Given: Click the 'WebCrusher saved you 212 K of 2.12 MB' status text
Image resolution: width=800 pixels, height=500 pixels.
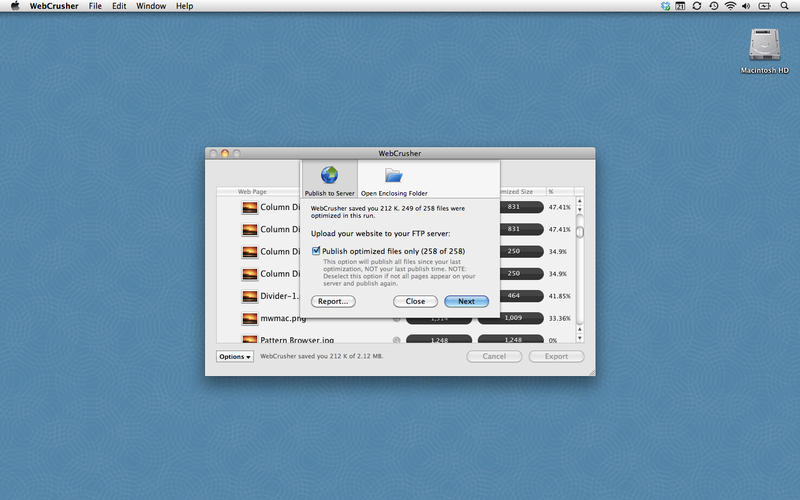Looking at the screenshot, I should [x=321, y=356].
